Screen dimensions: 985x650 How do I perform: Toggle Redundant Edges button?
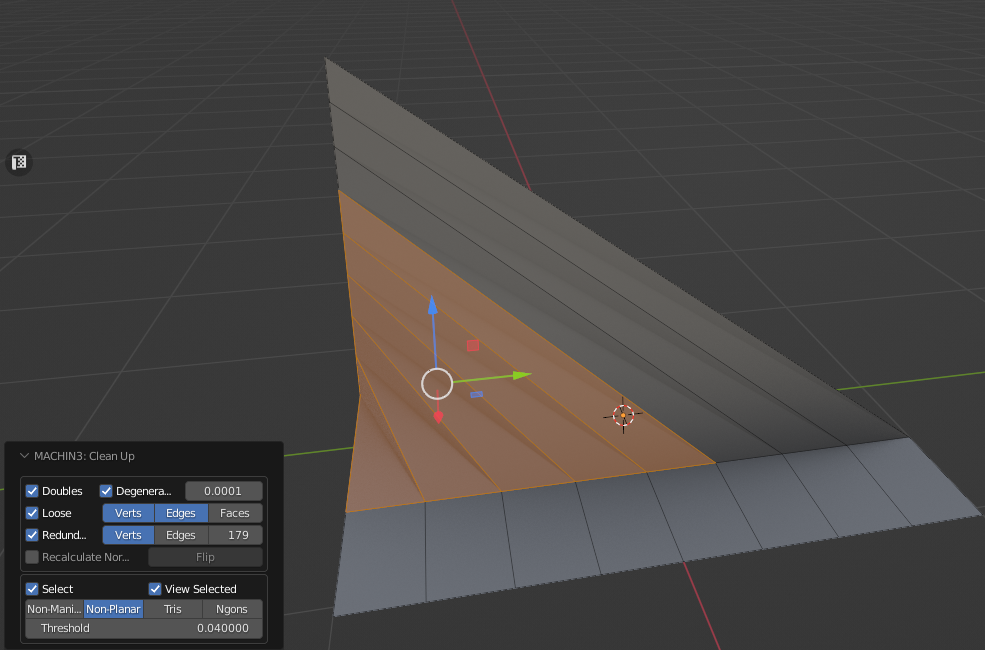tap(181, 535)
